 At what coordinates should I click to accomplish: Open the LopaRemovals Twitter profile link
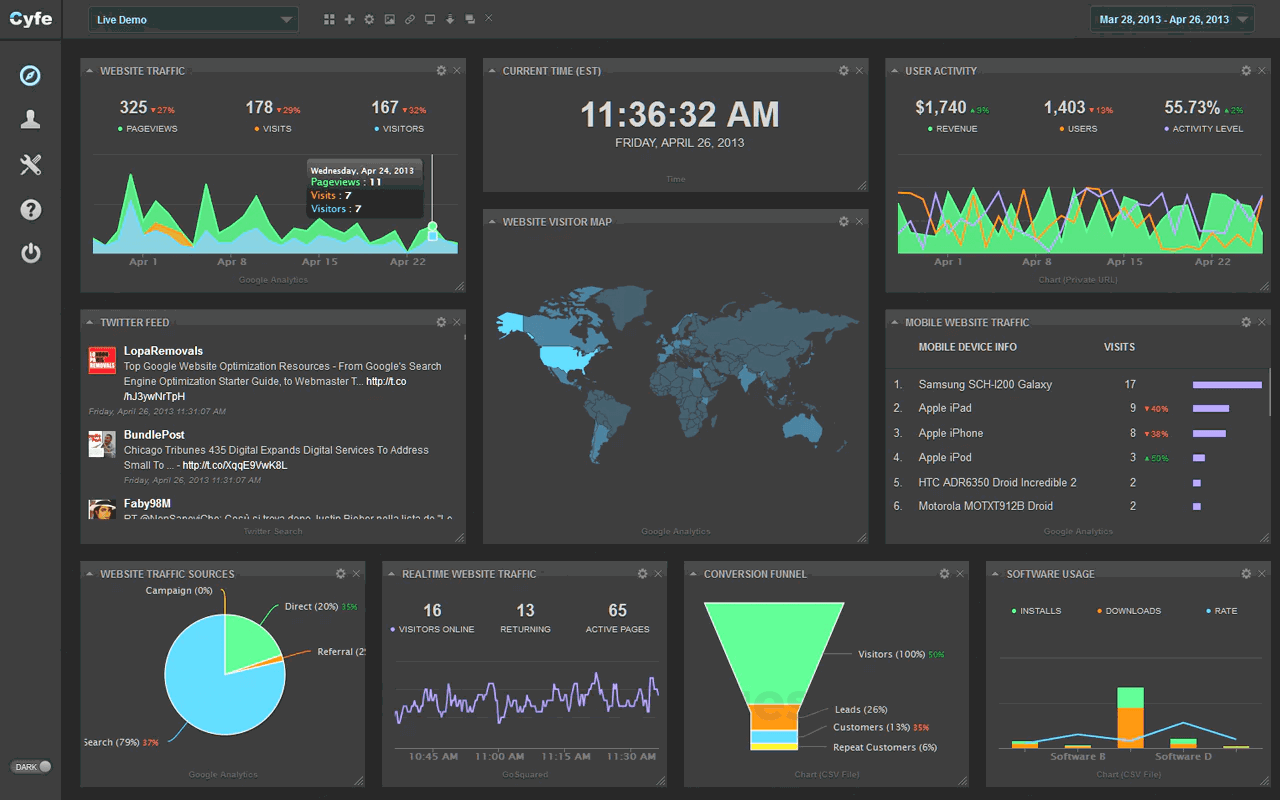[163, 351]
